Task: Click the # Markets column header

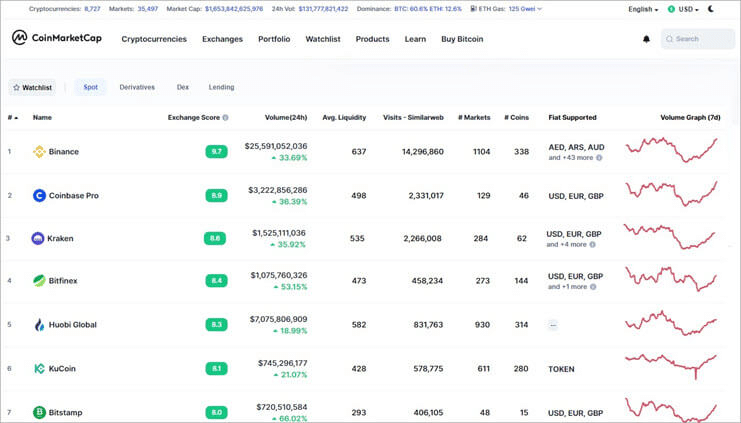Action: 474,118
